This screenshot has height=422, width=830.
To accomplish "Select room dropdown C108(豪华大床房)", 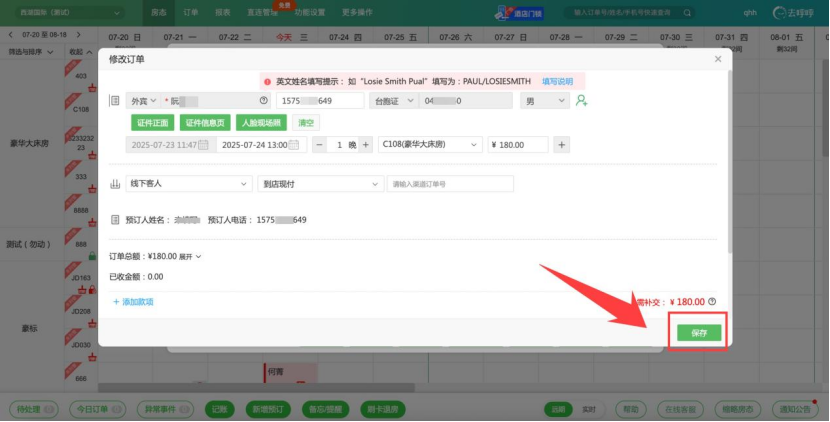I will (x=430, y=145).
